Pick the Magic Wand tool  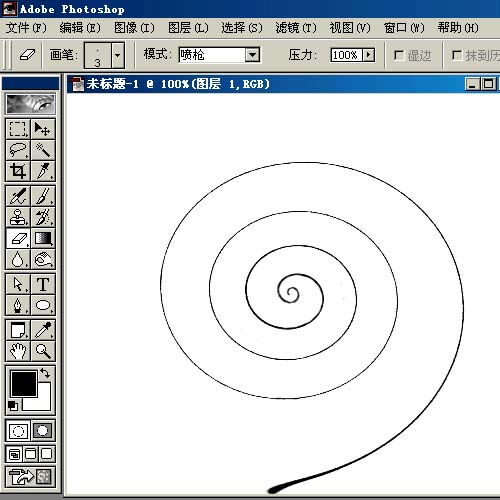[x=43, y=150]
